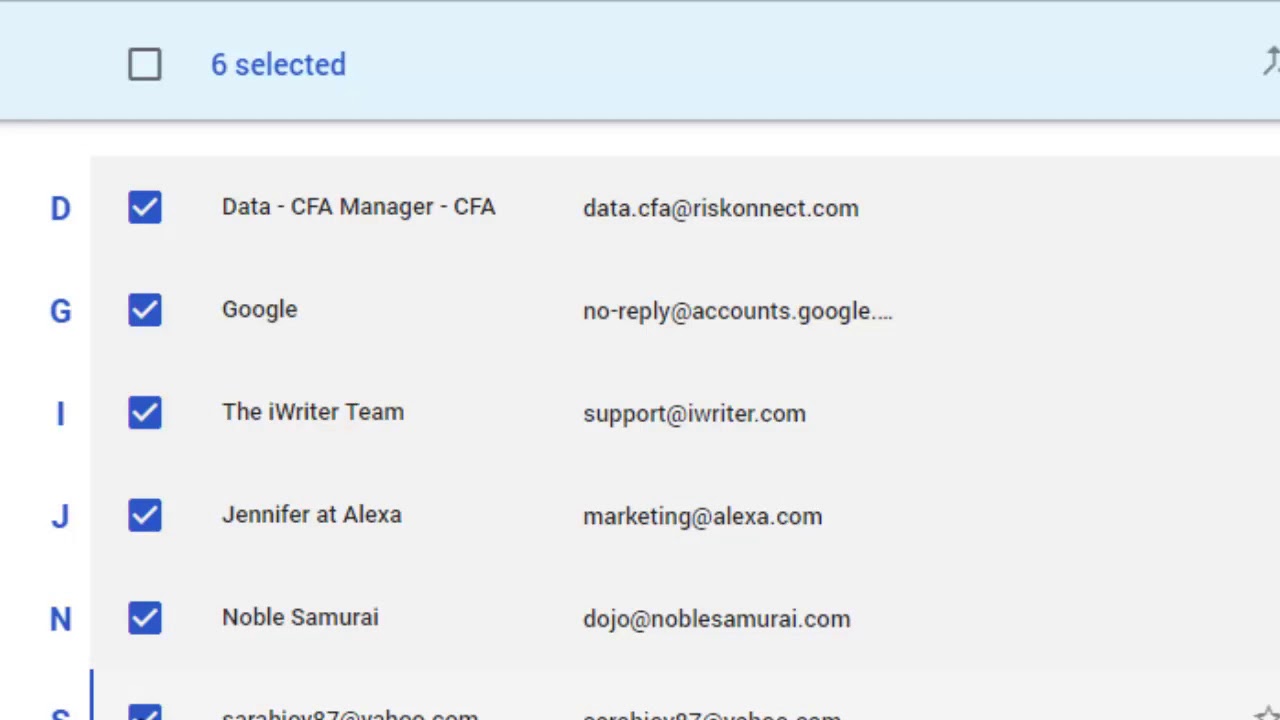
Task: Click support@iwriter.com email address
Action: pos(694,414)
